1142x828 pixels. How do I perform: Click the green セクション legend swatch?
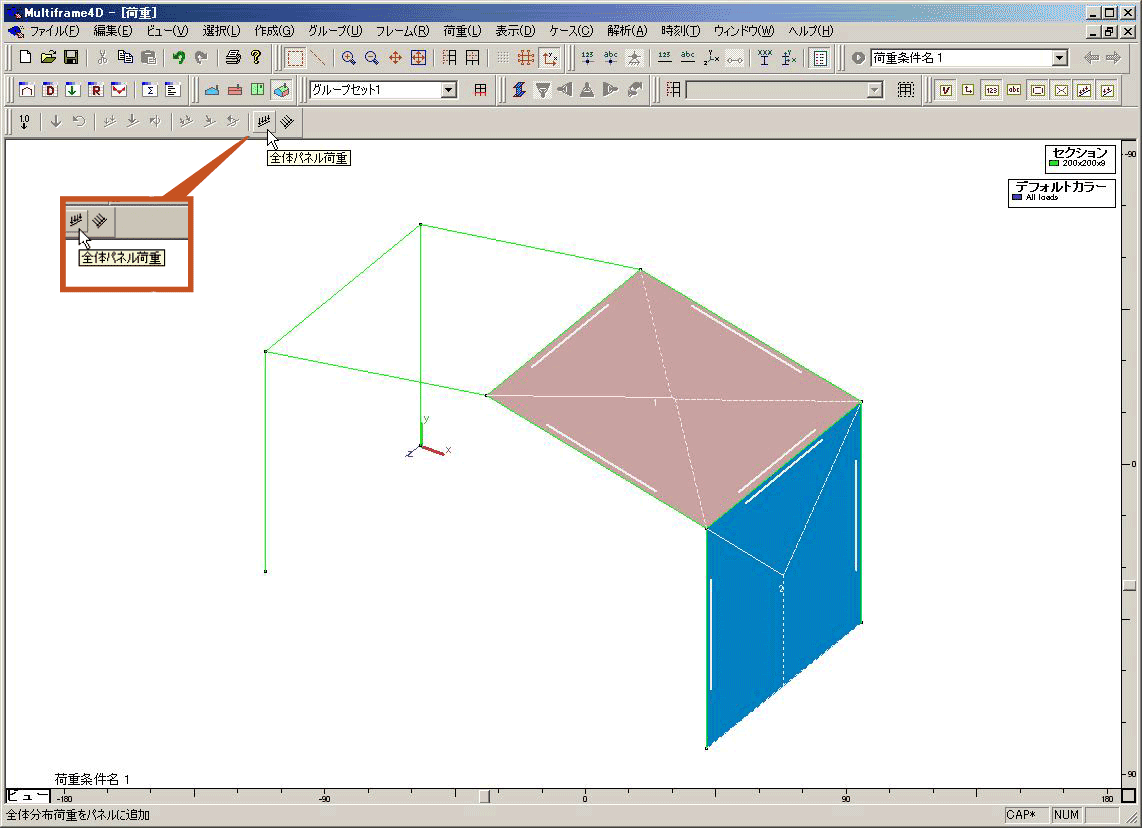click(1053, 163)
